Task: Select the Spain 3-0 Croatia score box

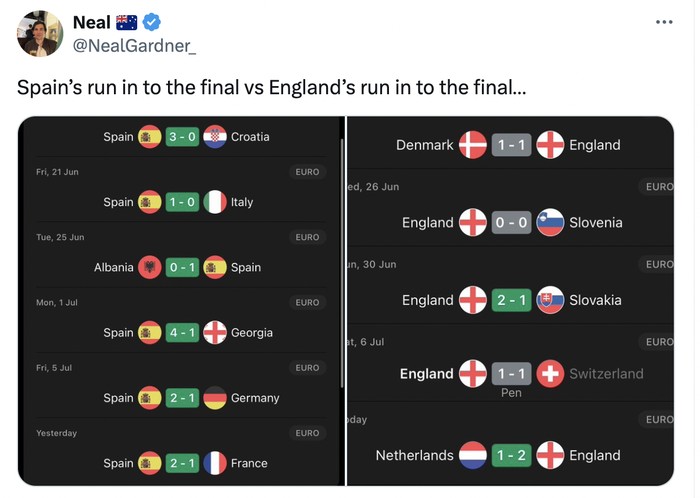Action: tap(182, 137)
